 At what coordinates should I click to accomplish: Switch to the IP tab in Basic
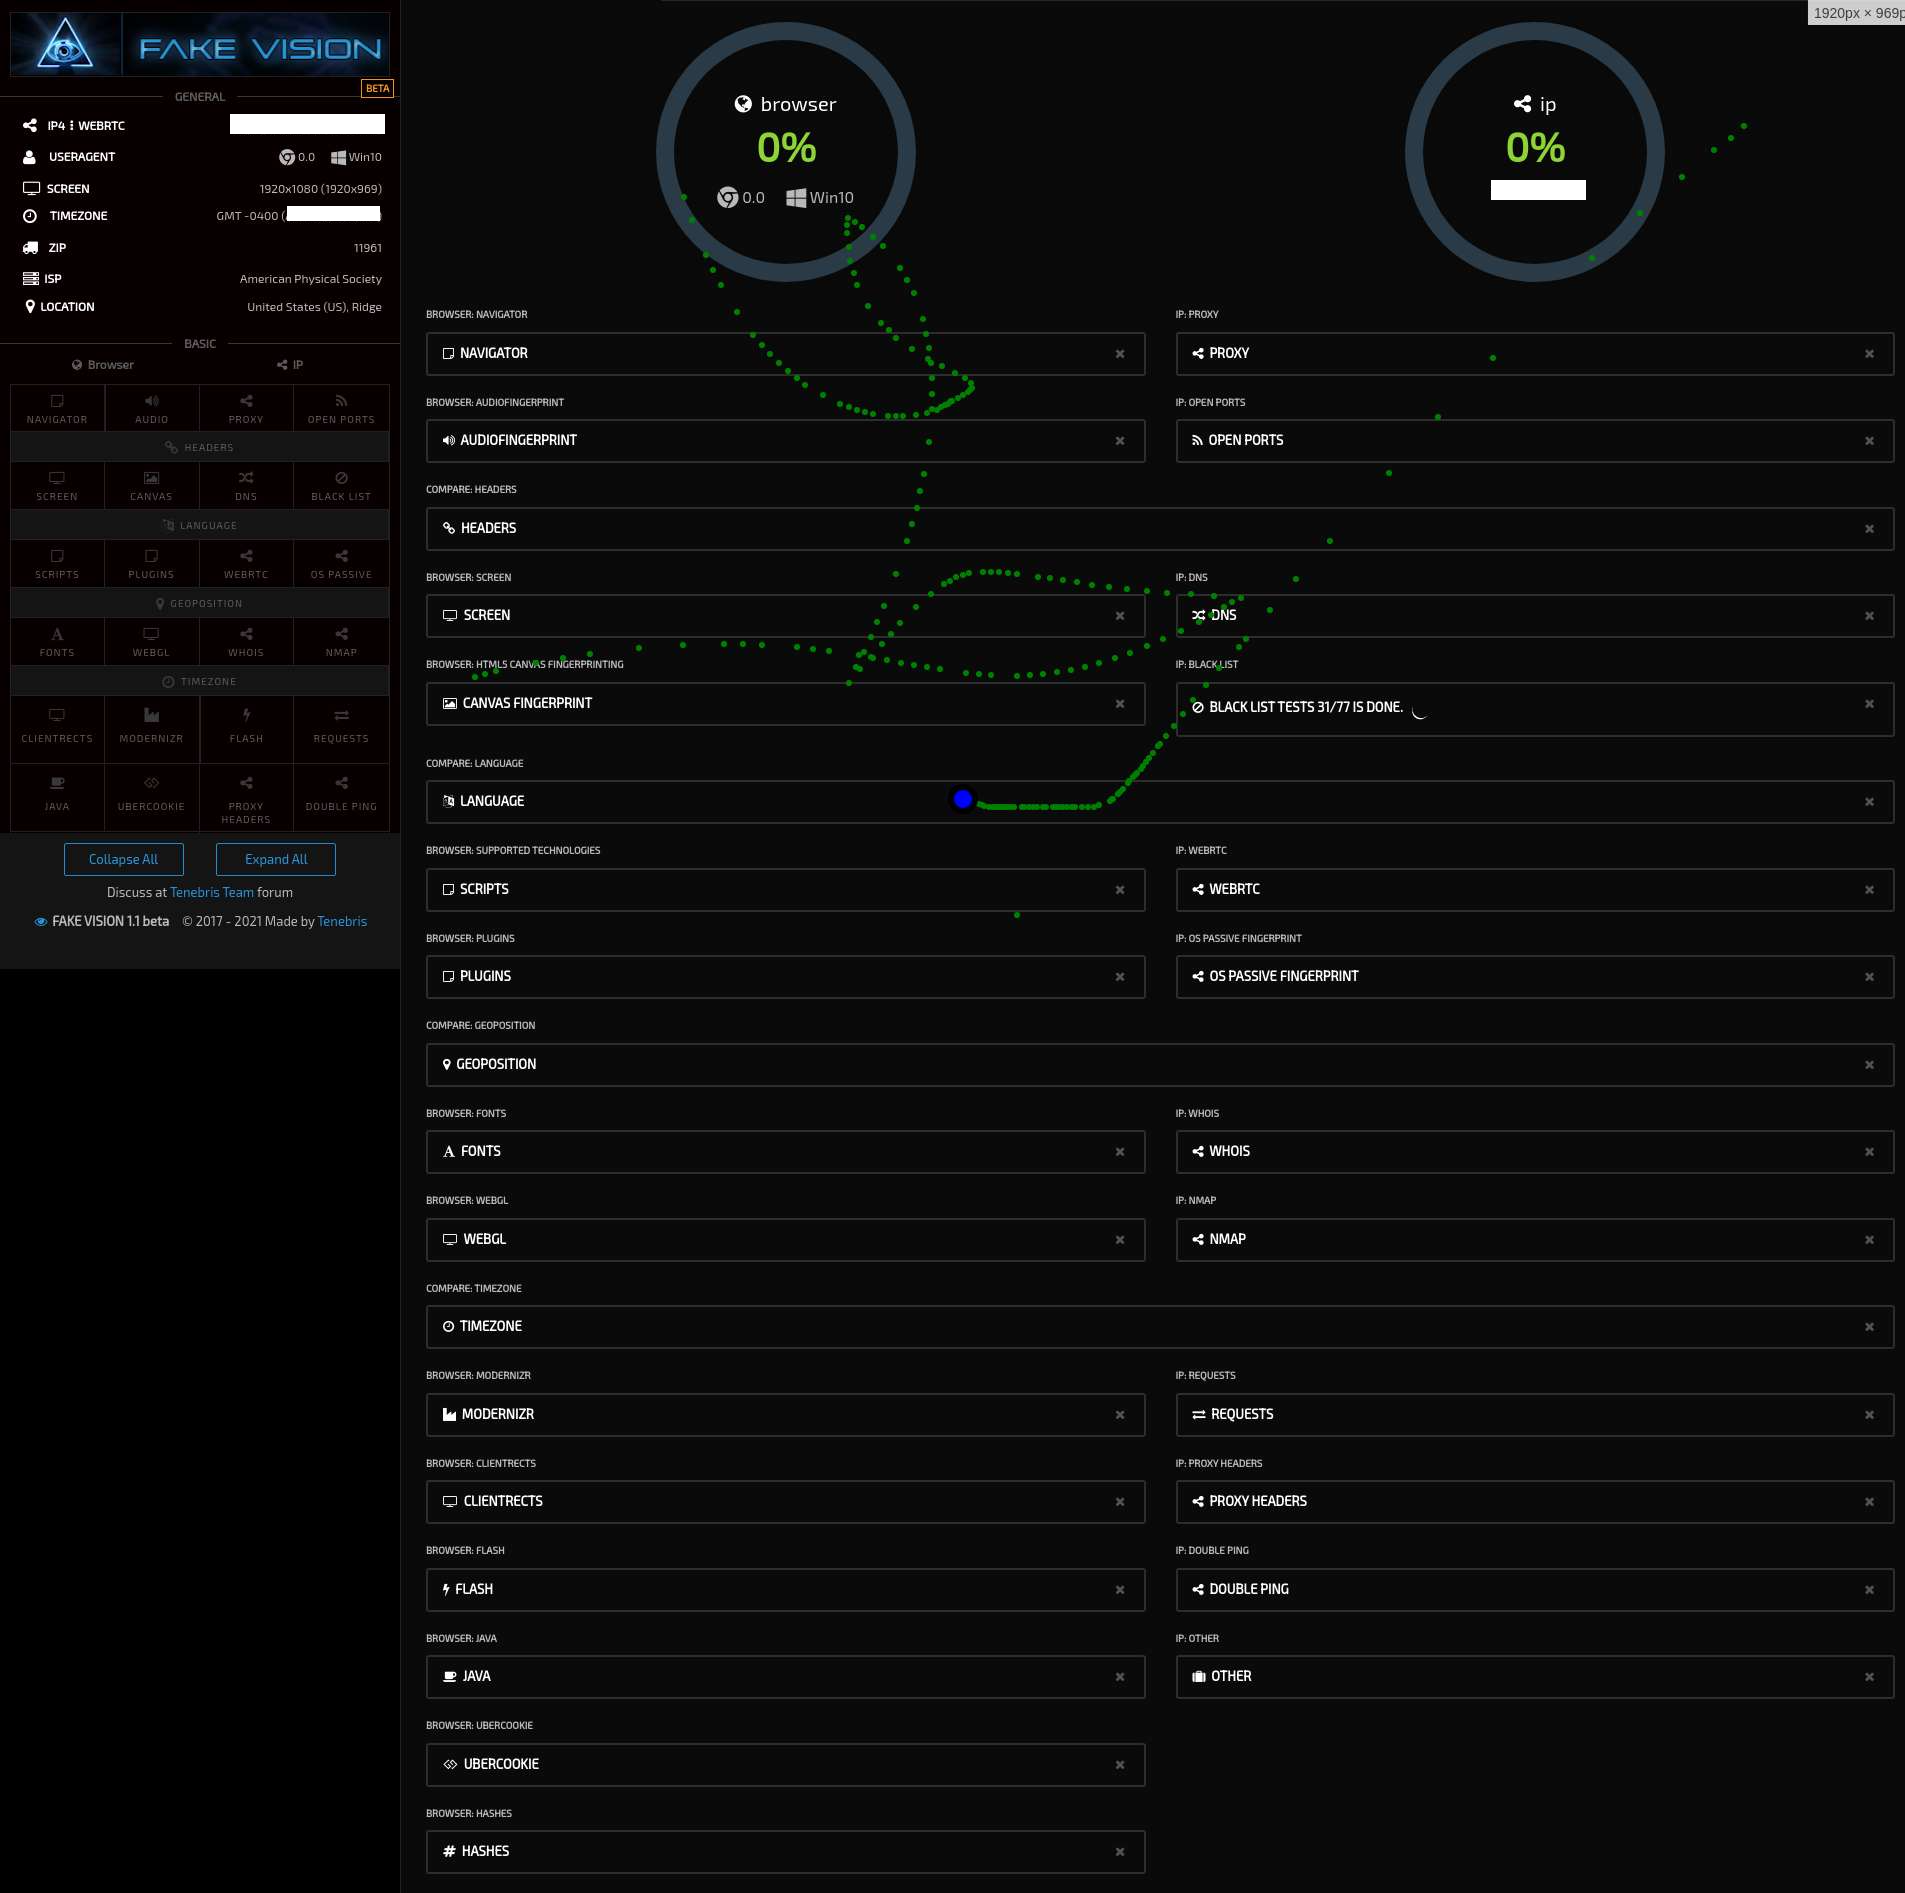coord(290,365)
